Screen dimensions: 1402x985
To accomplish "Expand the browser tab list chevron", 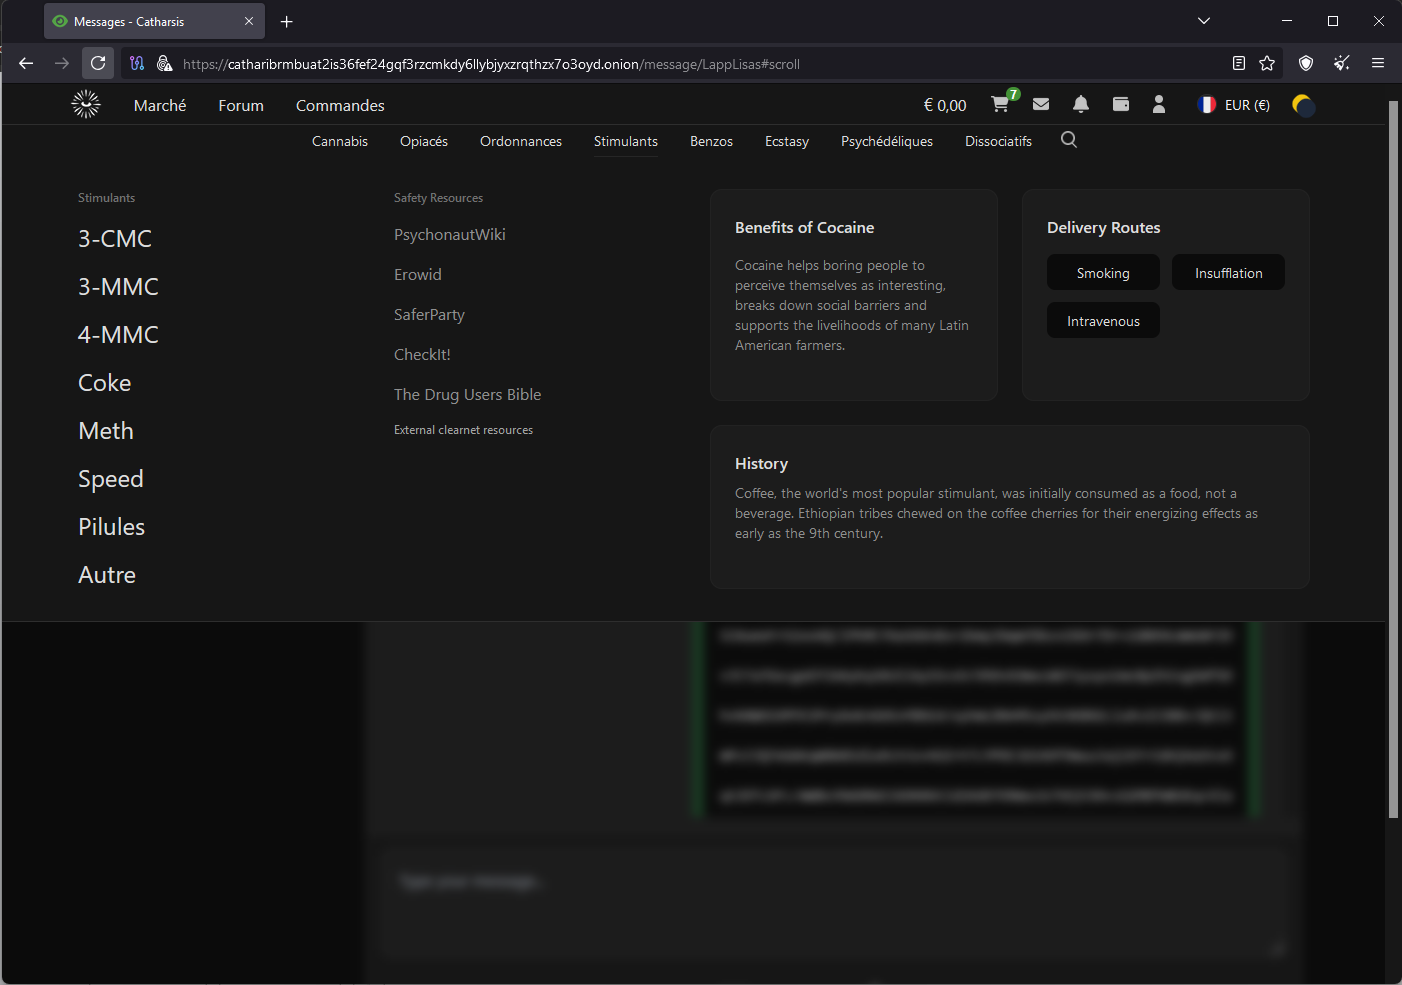I will (x=1204, y=21).
